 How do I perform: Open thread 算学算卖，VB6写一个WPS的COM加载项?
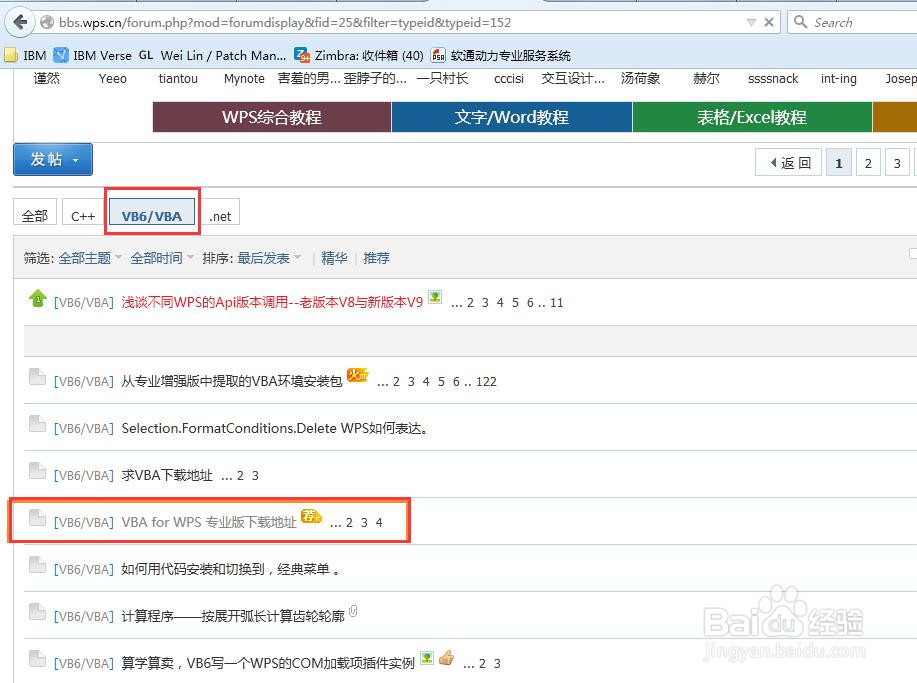(268, 663)
